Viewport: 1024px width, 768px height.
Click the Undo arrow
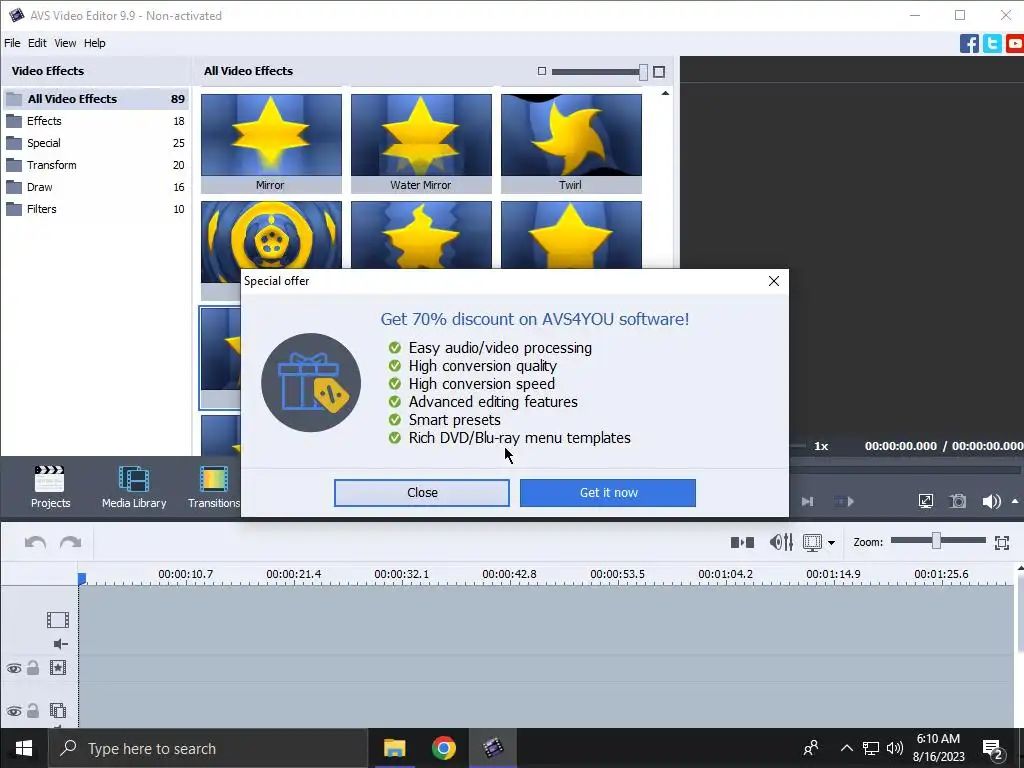[x=35, y=542]
